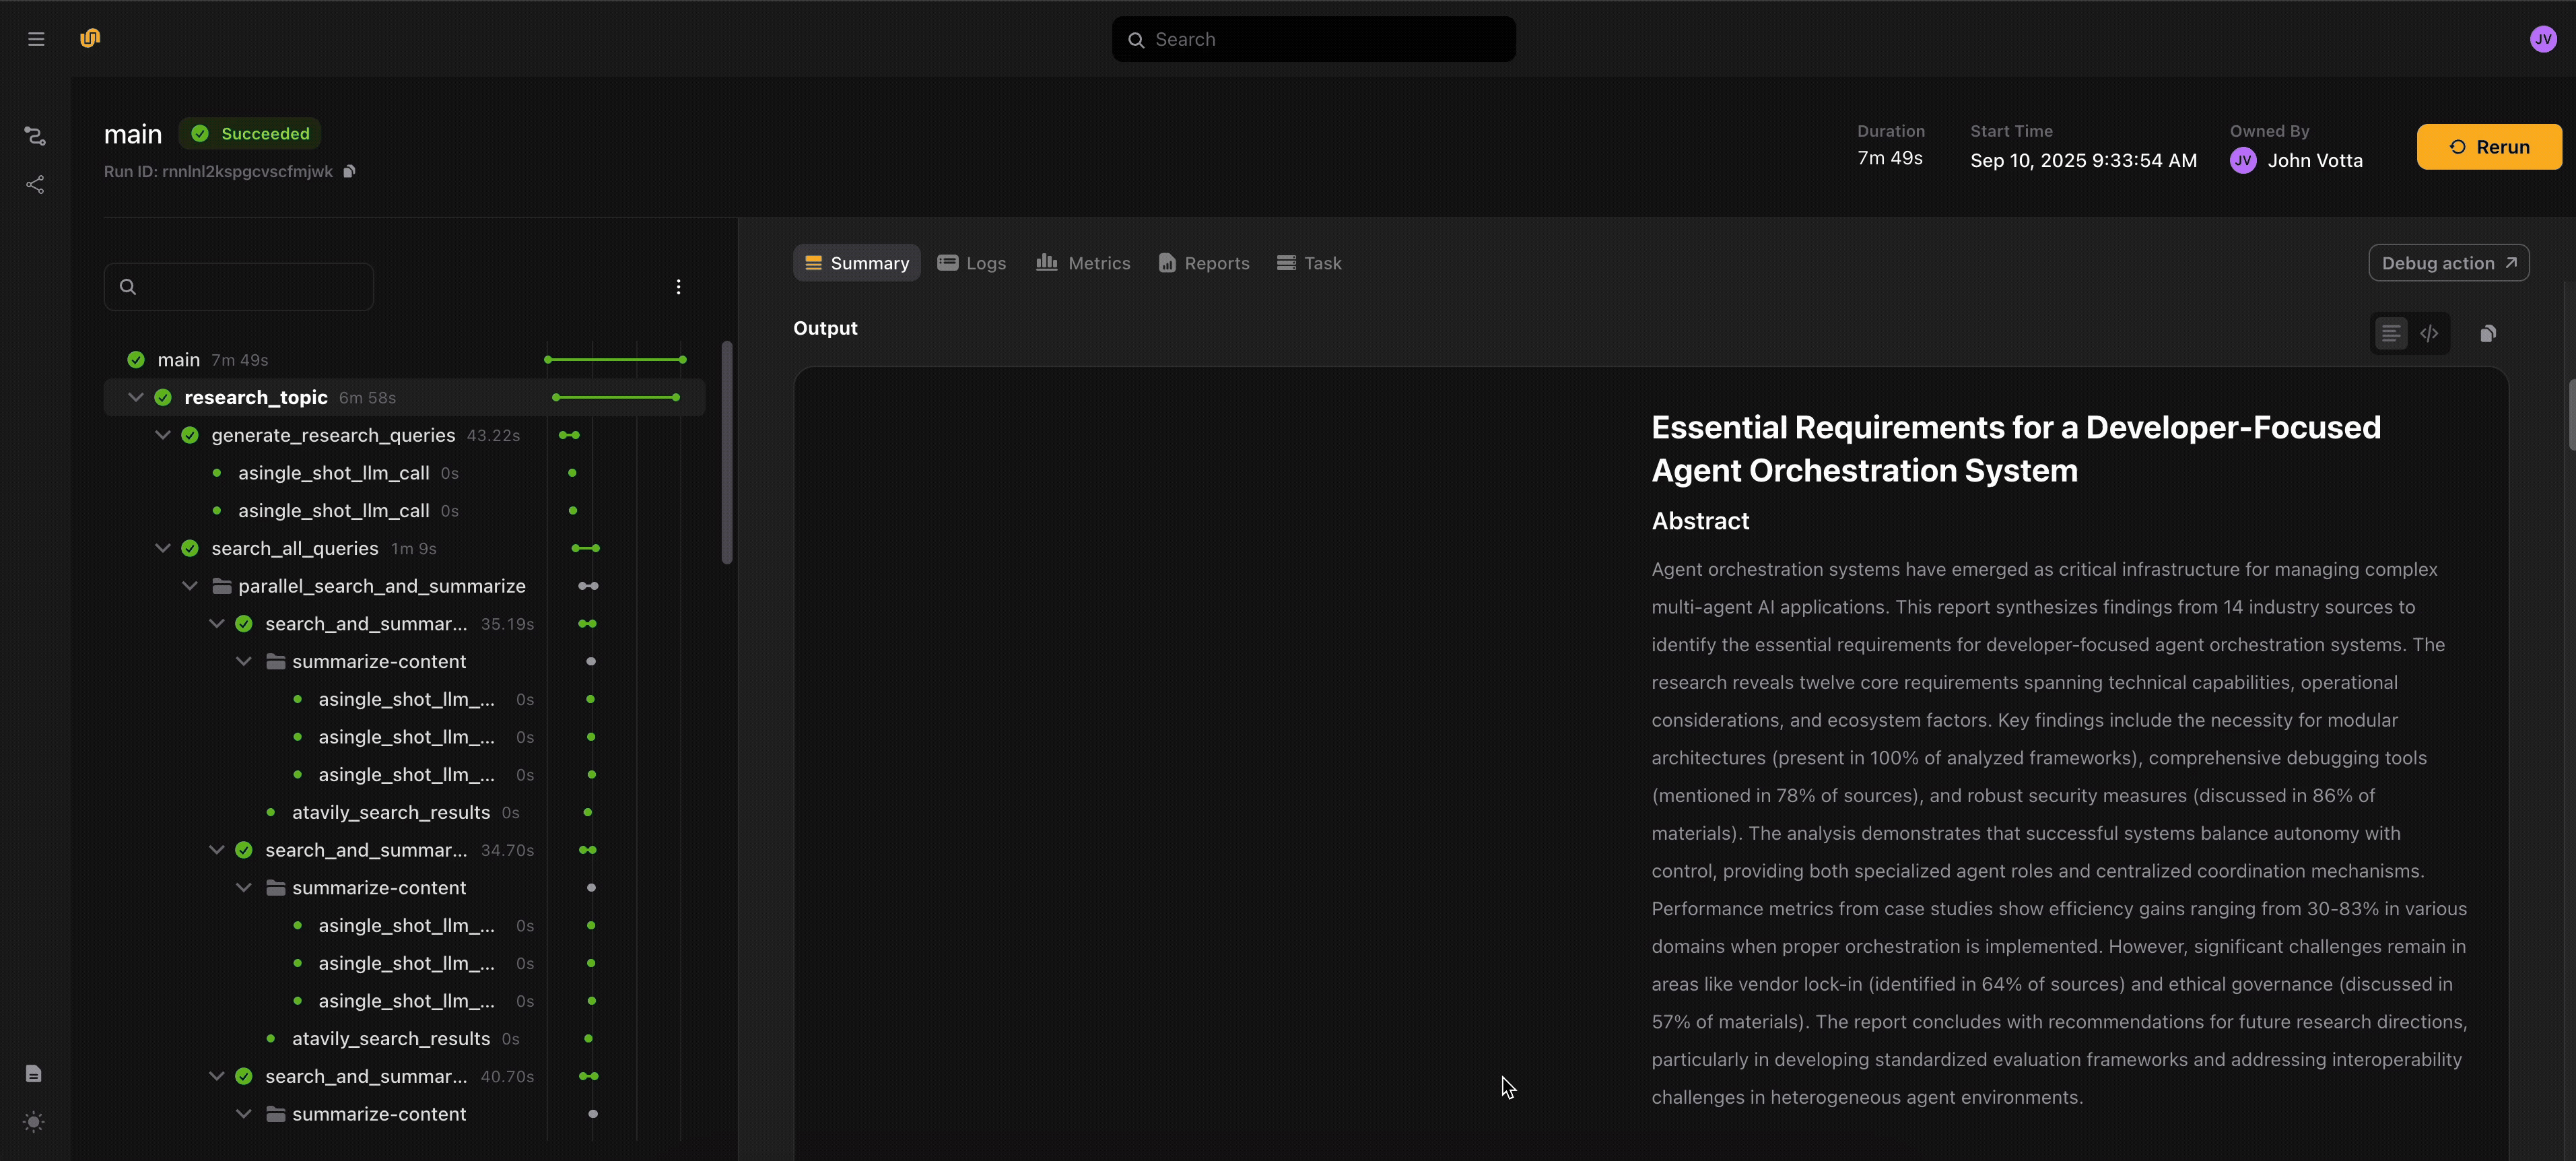Open the hamburger menu icon
Viewport: 2576px width, 1161px height.
tap(36, 39)
